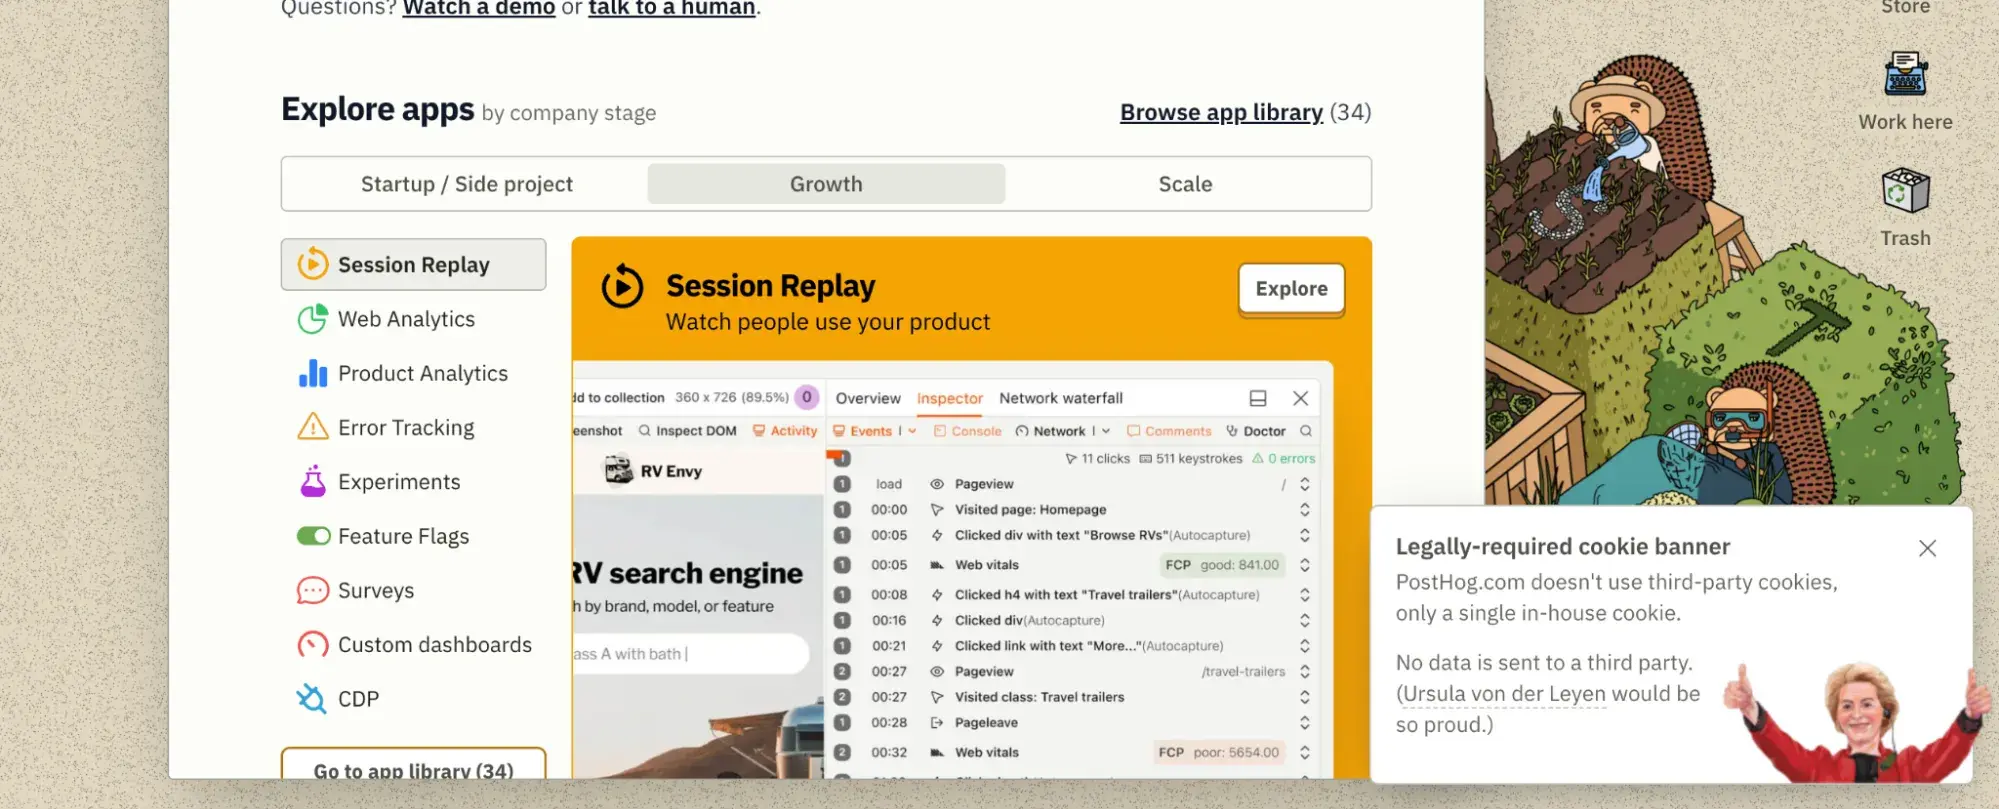Viewport: 1999px width, 810px height.
Task: Click Go to app library (34) button
Action: pos(413,765)
